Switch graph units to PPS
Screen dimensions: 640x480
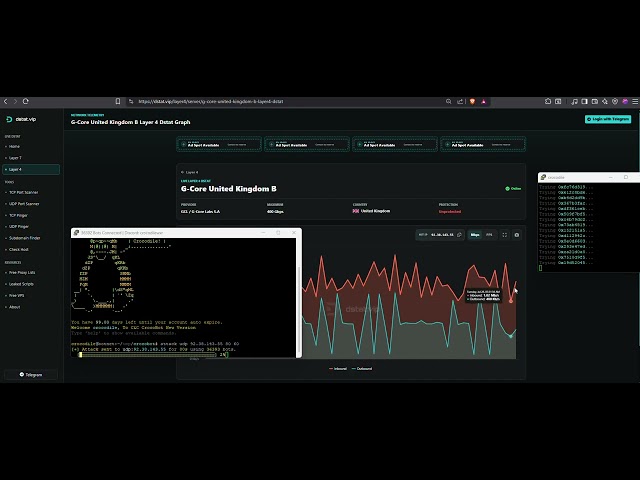[489, 235]
